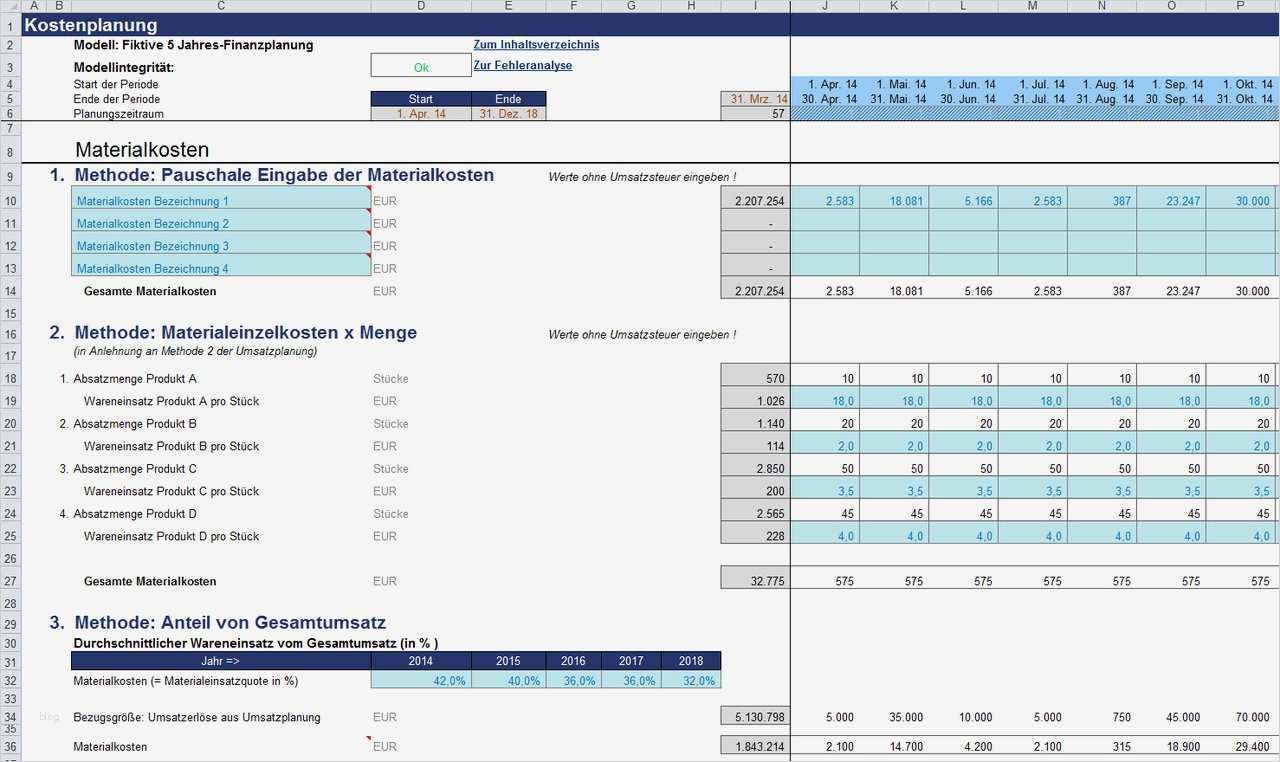Select 'Durchschnittlicher Wareneinsatz vom Gesamtumsatz' subtitle
1280x762 pixels.
pos(256,643)
